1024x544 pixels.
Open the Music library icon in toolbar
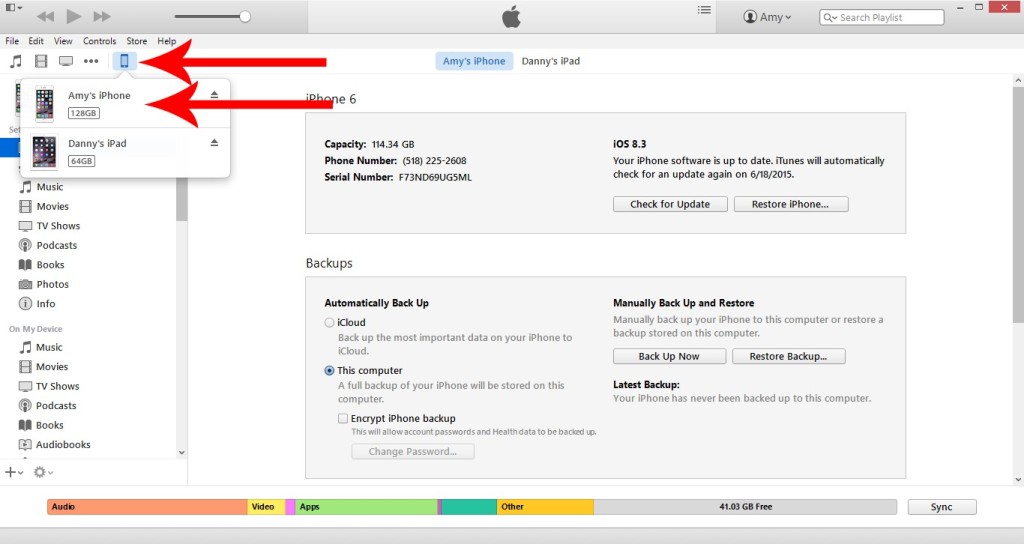[16, 61]
